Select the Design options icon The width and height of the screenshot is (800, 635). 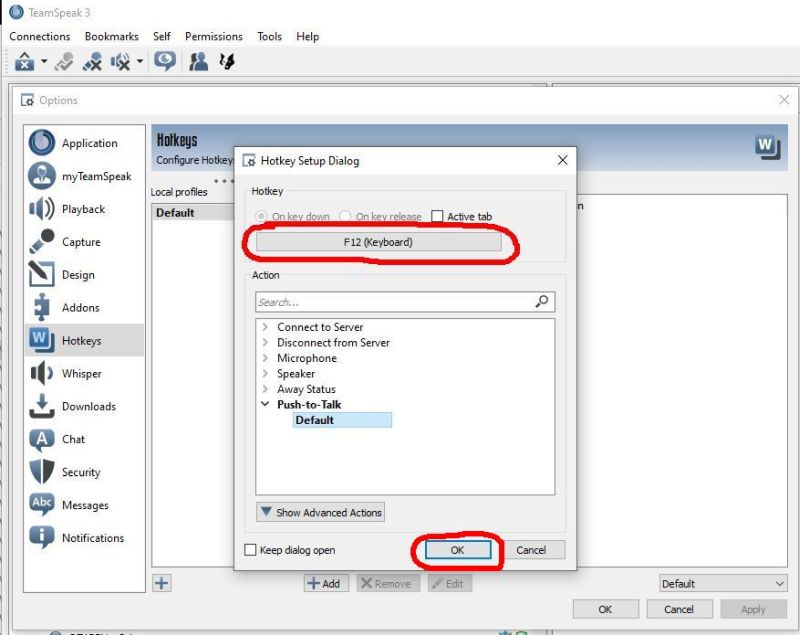42,274
